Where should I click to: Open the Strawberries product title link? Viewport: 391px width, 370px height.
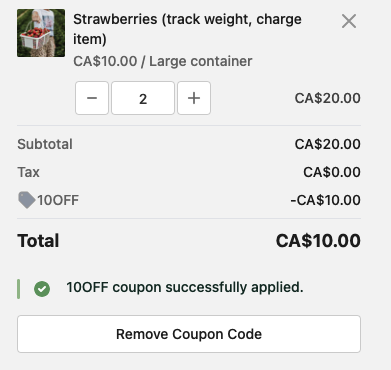click(x=187, y=29)
